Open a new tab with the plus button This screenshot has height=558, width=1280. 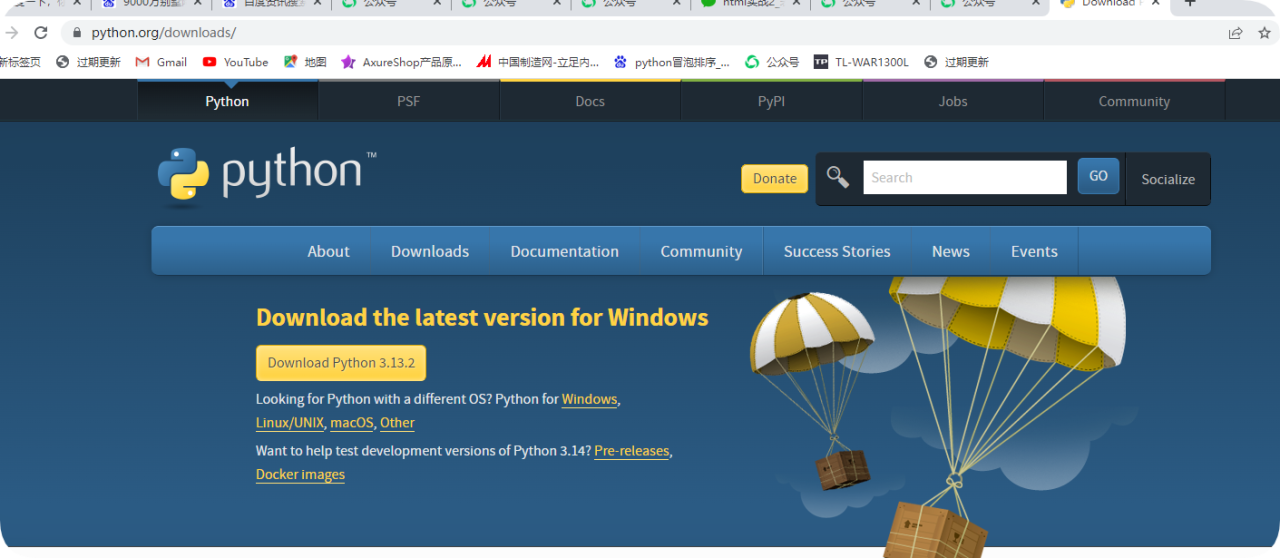(x=1190, y=3)
